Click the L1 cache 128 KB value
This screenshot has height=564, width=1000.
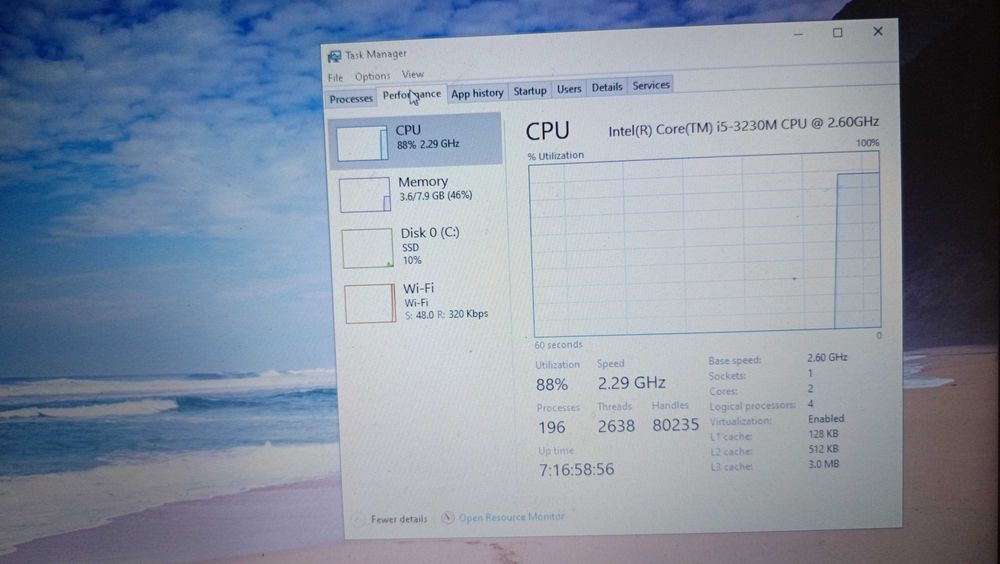[x=823, y=434]
